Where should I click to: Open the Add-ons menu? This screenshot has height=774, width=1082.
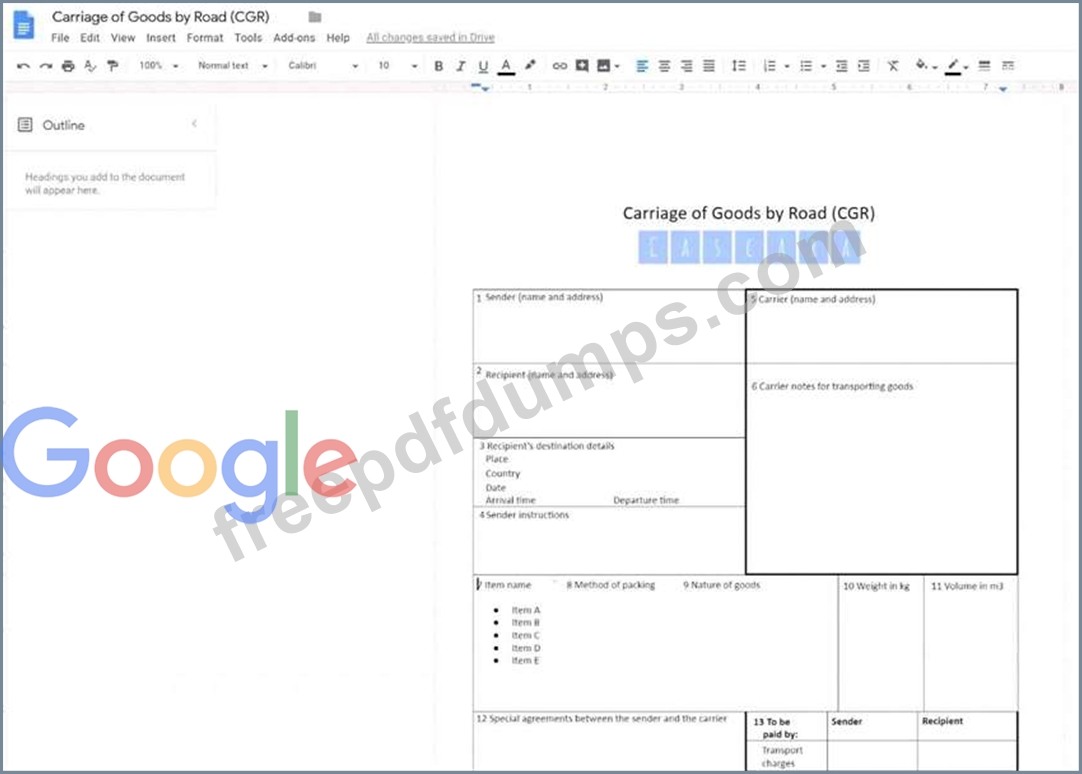coord(294,37)
